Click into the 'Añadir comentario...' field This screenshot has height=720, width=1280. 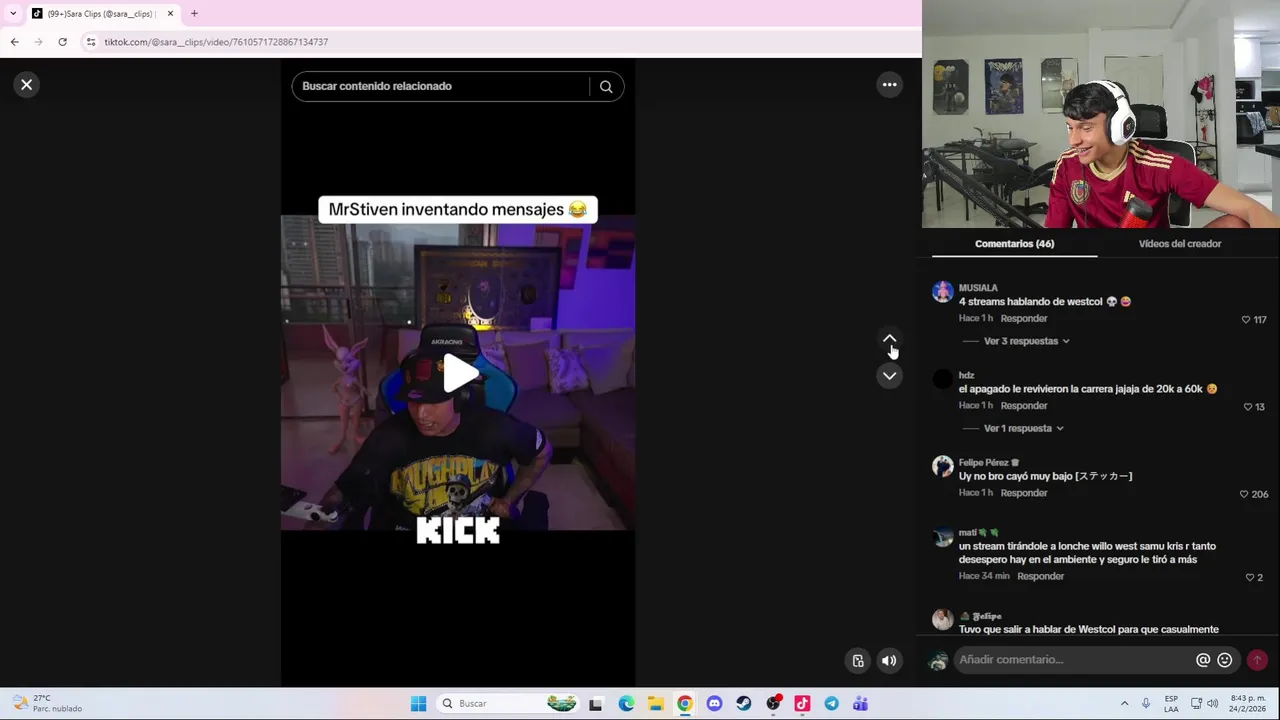click(x=1073, y=660)
